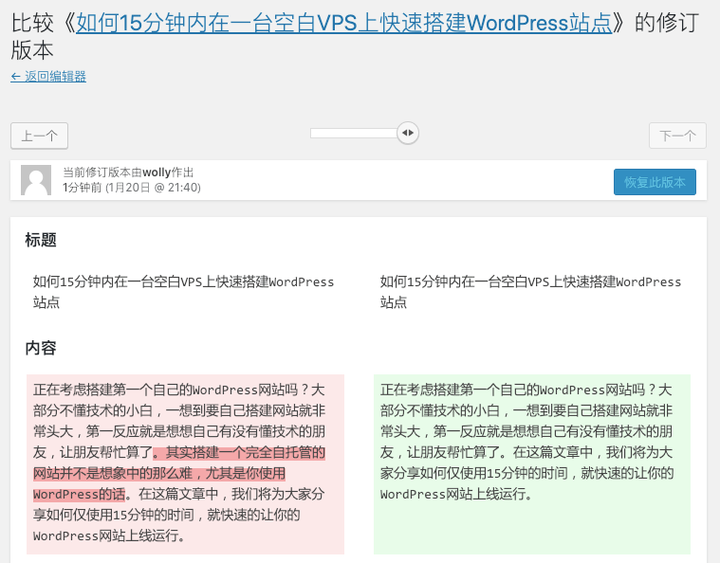The width and height of the screenshot is (720, 563).
Task: Click the 返回编辑器 link
Action: pyautogui.click(x=48, y=76)
